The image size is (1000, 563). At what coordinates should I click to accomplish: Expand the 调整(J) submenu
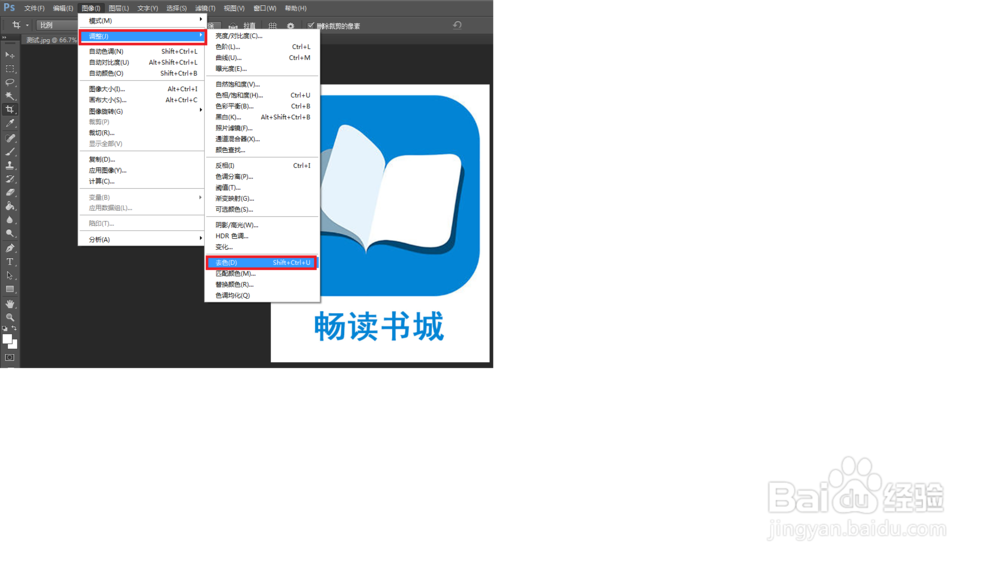[142, 36]
